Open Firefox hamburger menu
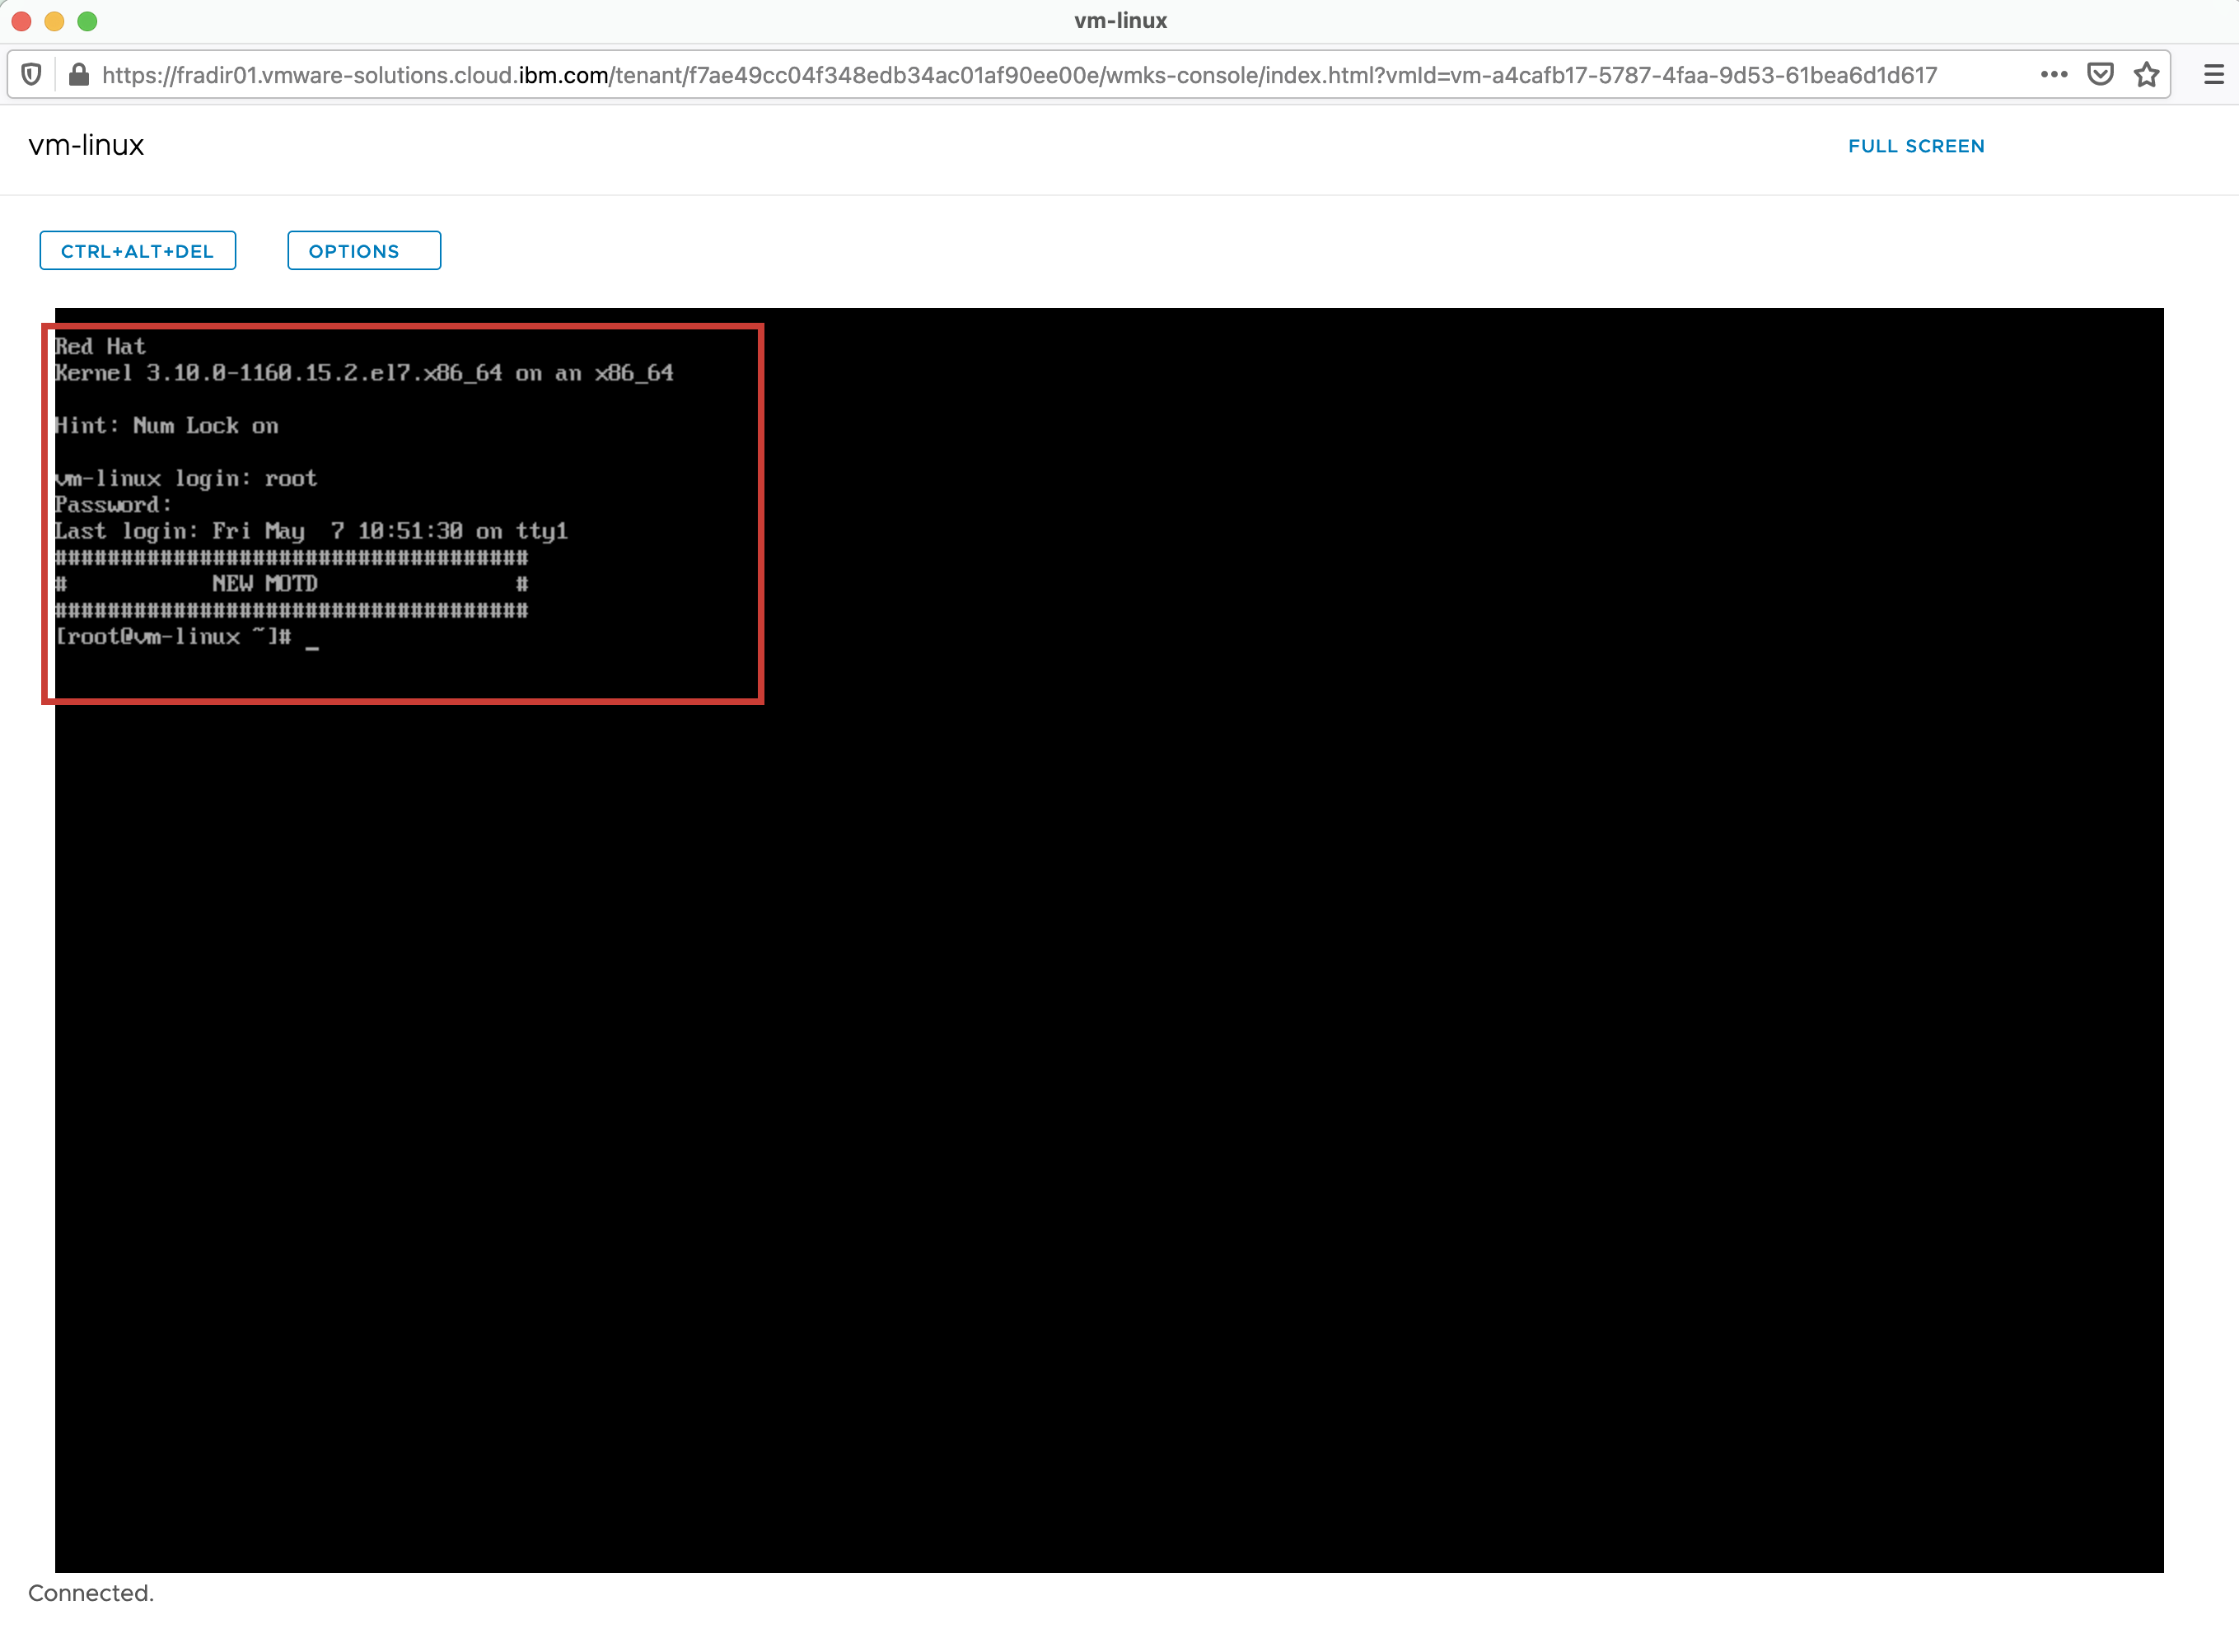Screen dimensions: 2239x1652 tap(2213, 75)
